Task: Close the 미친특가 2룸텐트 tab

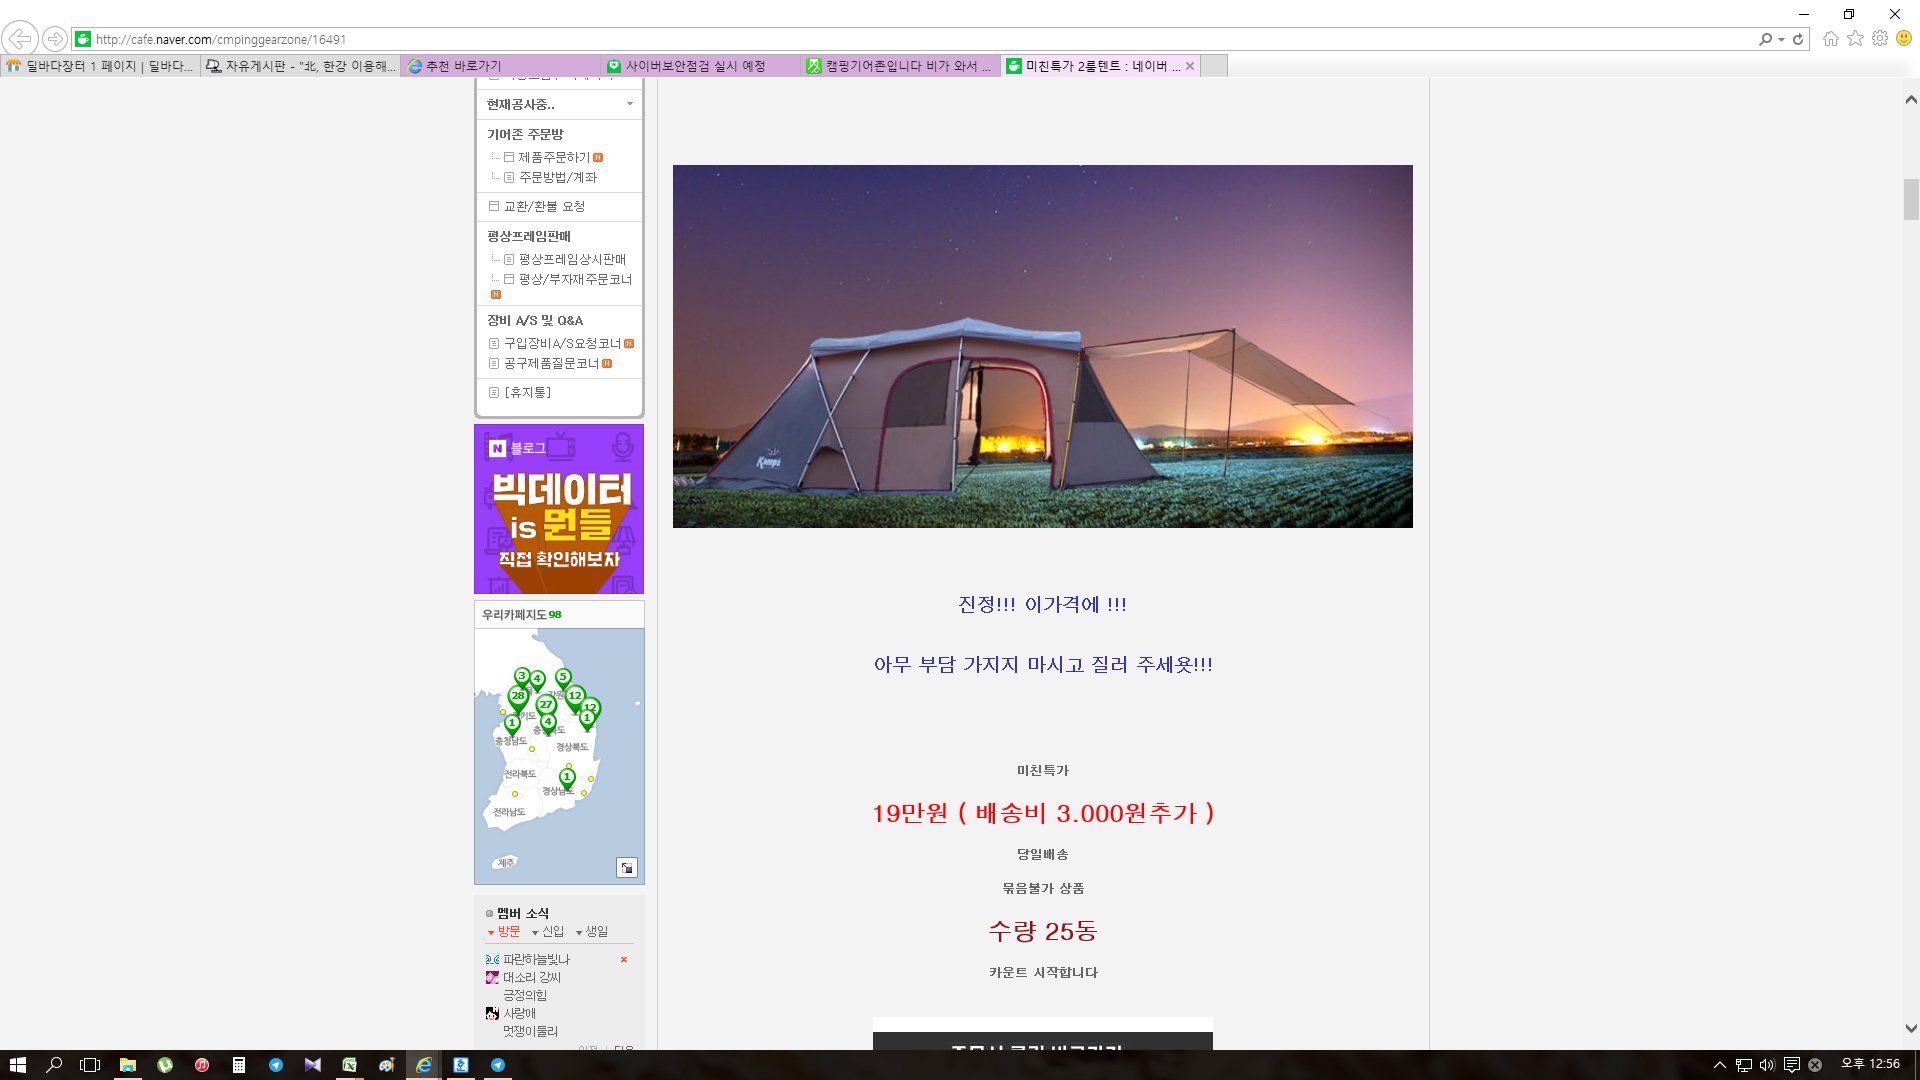Action: click(x=1190, y=66)
